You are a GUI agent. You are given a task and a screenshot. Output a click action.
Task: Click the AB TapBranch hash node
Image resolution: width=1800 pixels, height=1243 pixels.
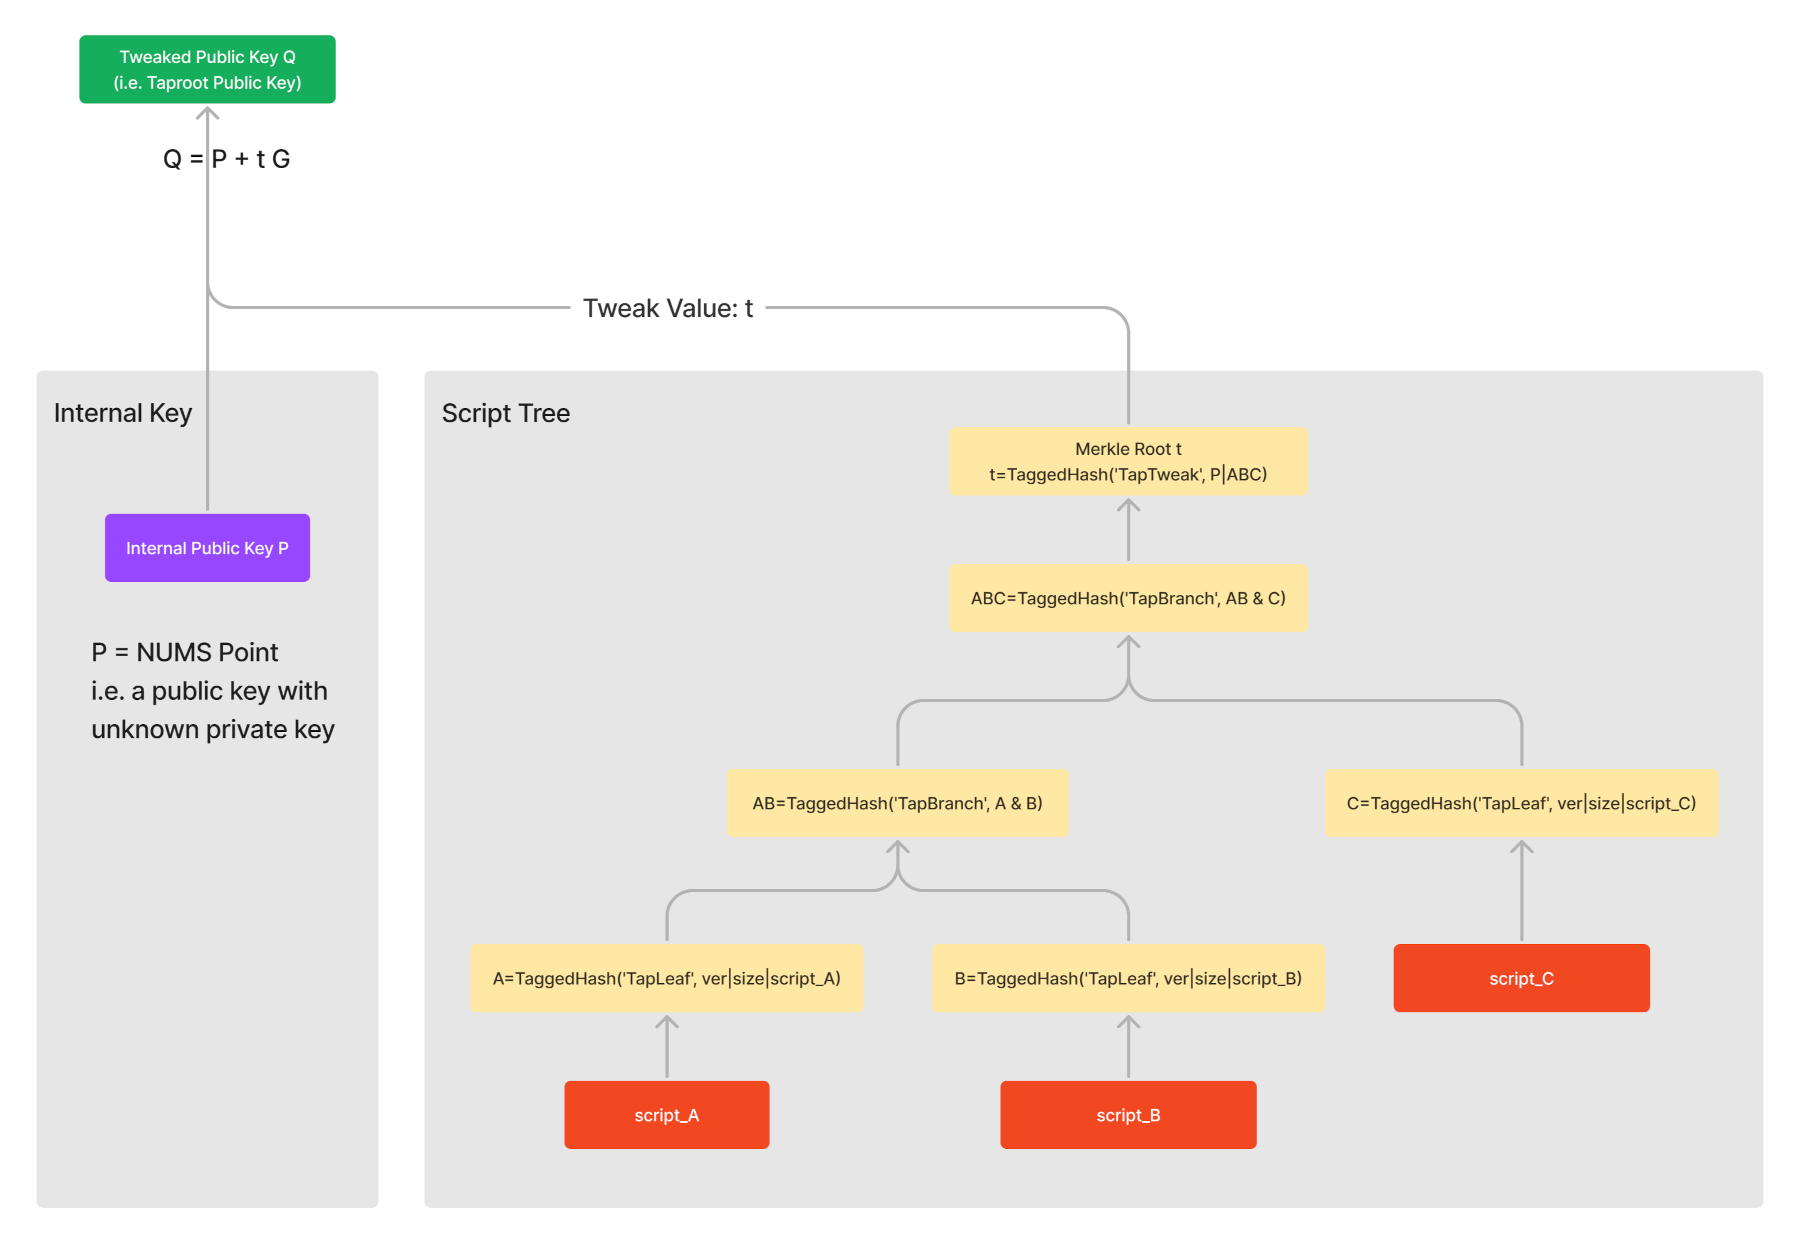897,803
